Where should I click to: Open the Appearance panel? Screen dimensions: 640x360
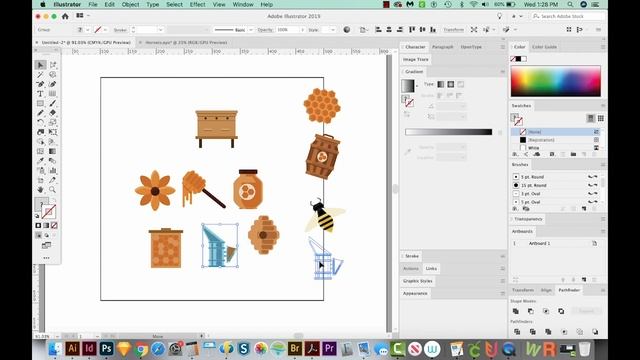(x=415, y=293)
